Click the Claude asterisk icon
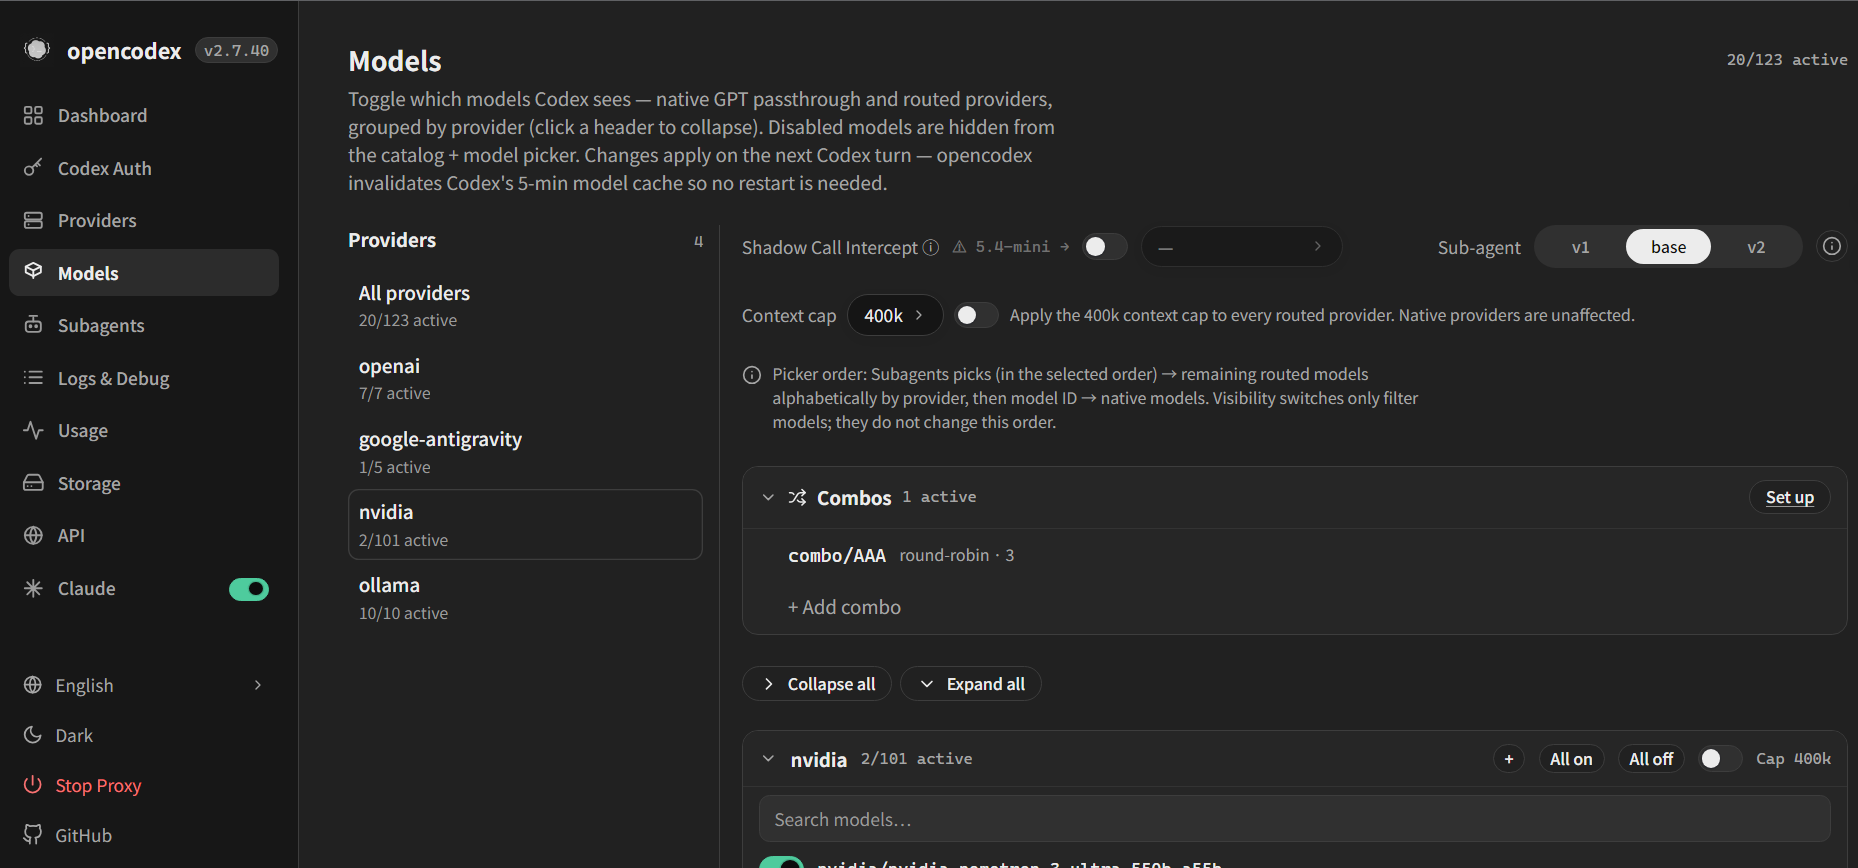1858x868 pixels. click(33, 588)
